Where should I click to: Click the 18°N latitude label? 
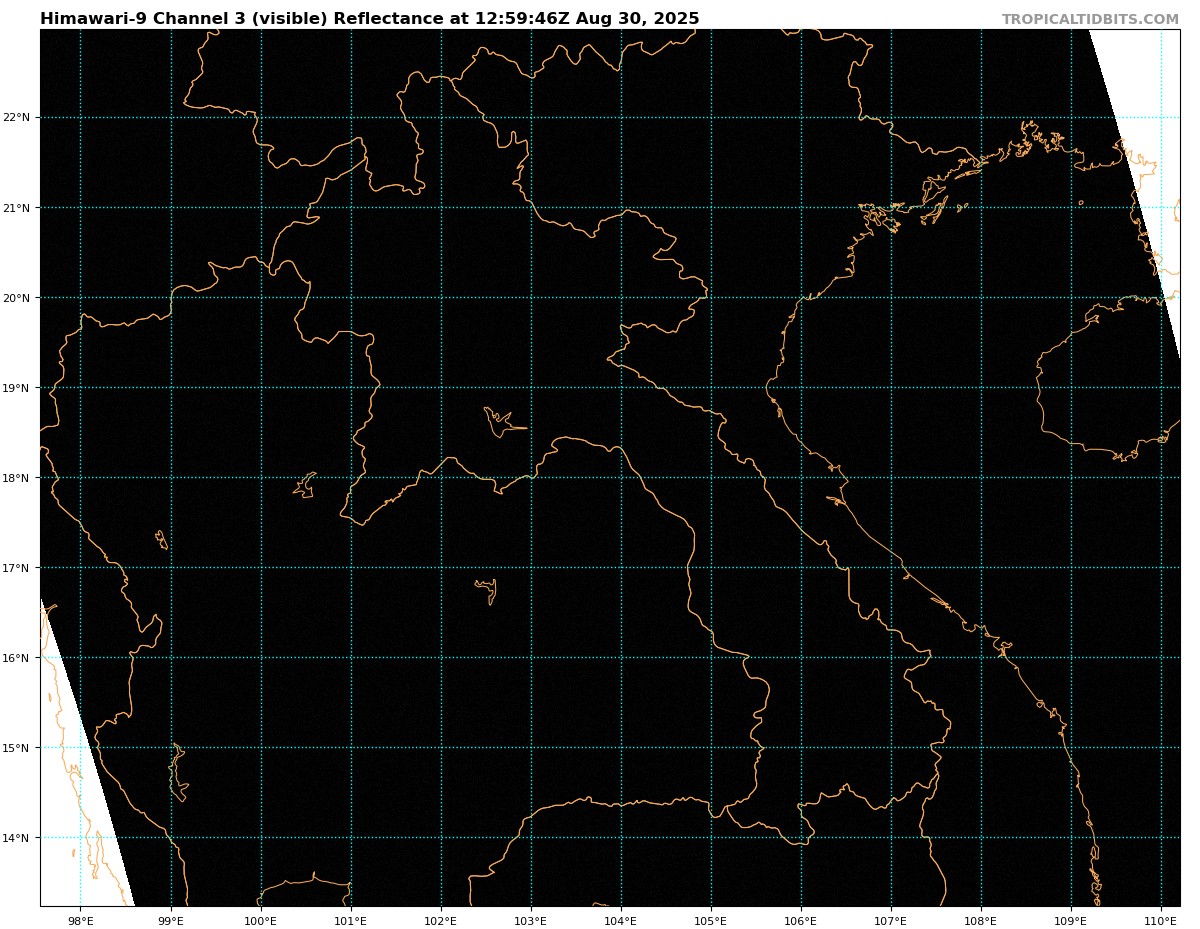(x=17, y=478)
